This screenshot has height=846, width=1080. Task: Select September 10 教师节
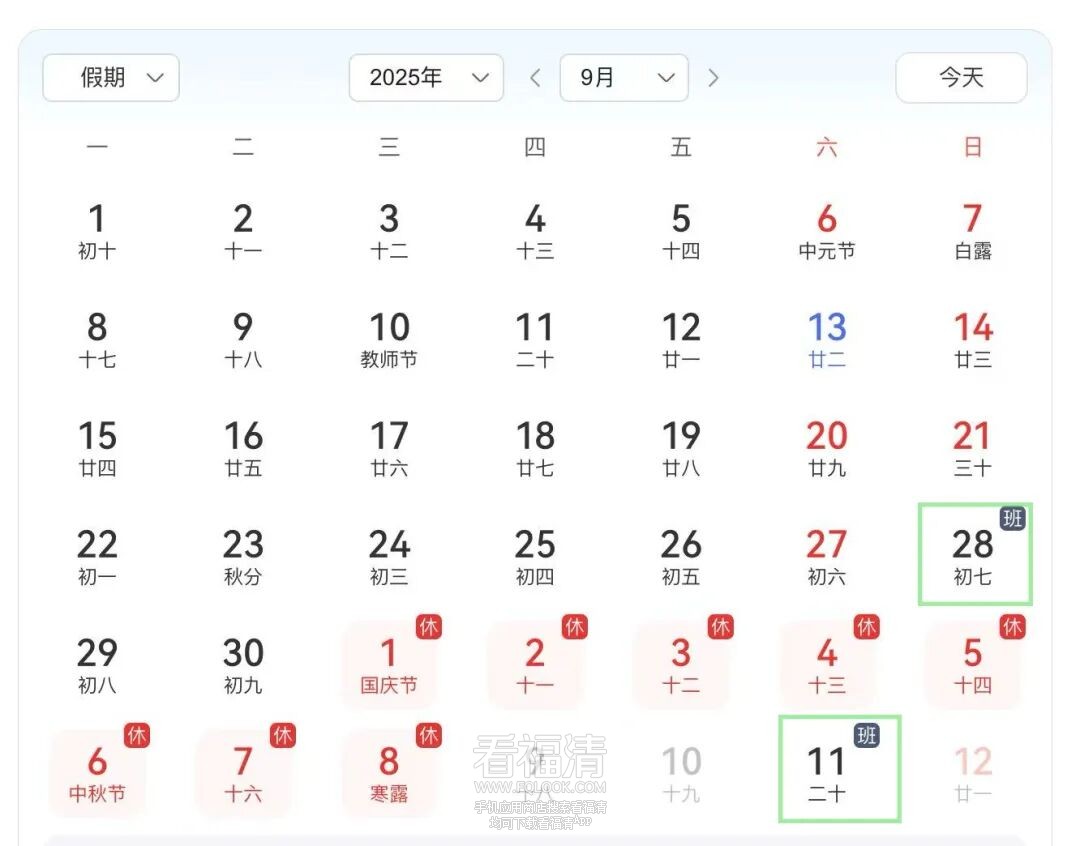(x=389, y=339)
